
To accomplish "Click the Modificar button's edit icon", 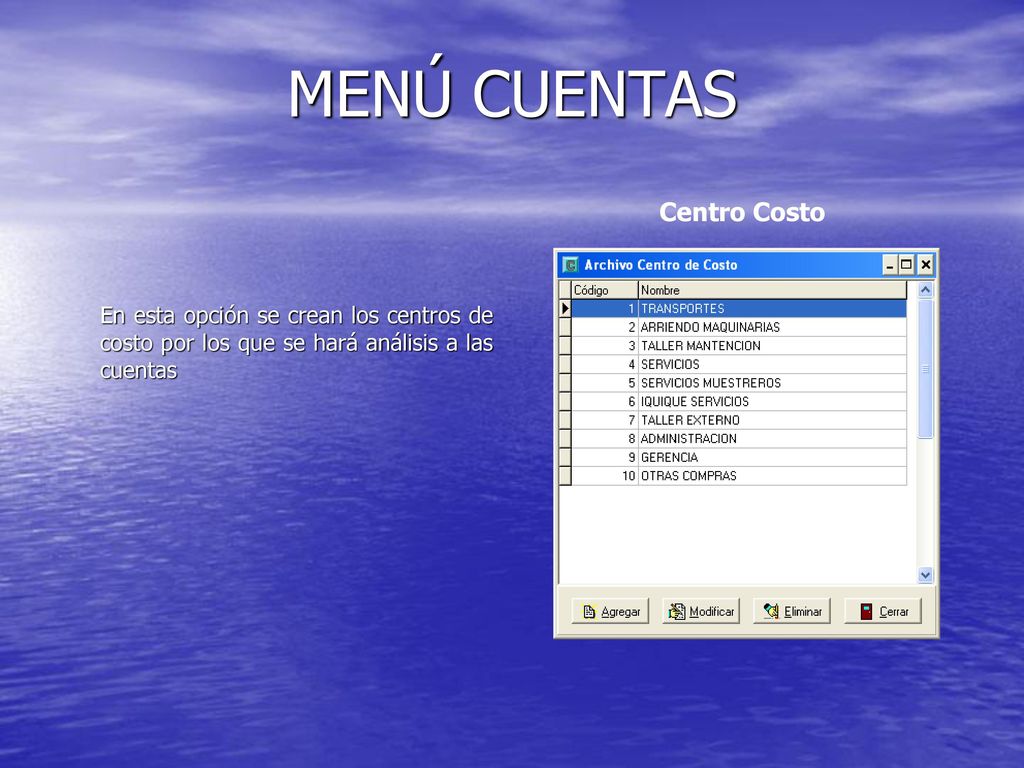I will pos(677,611).
